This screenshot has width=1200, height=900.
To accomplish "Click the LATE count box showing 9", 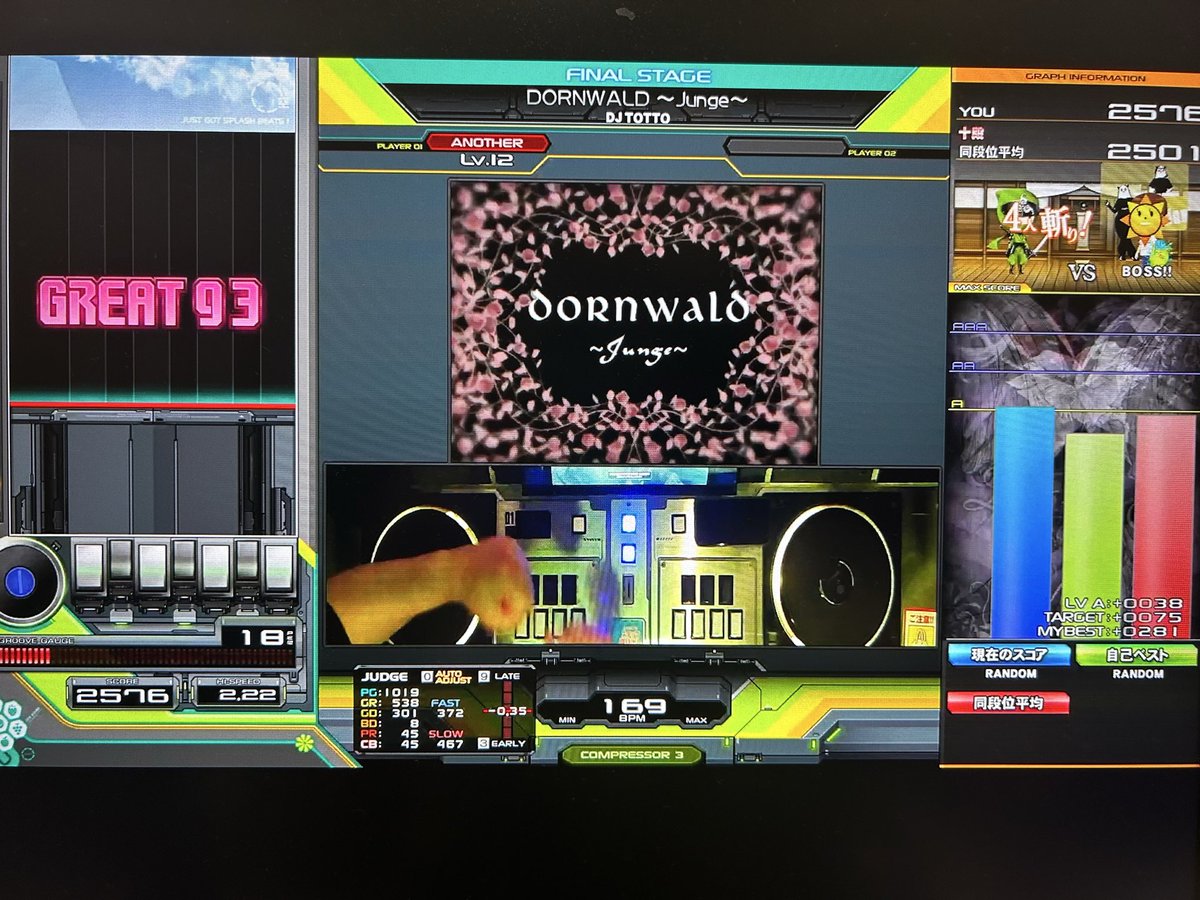I will [485, 676].
